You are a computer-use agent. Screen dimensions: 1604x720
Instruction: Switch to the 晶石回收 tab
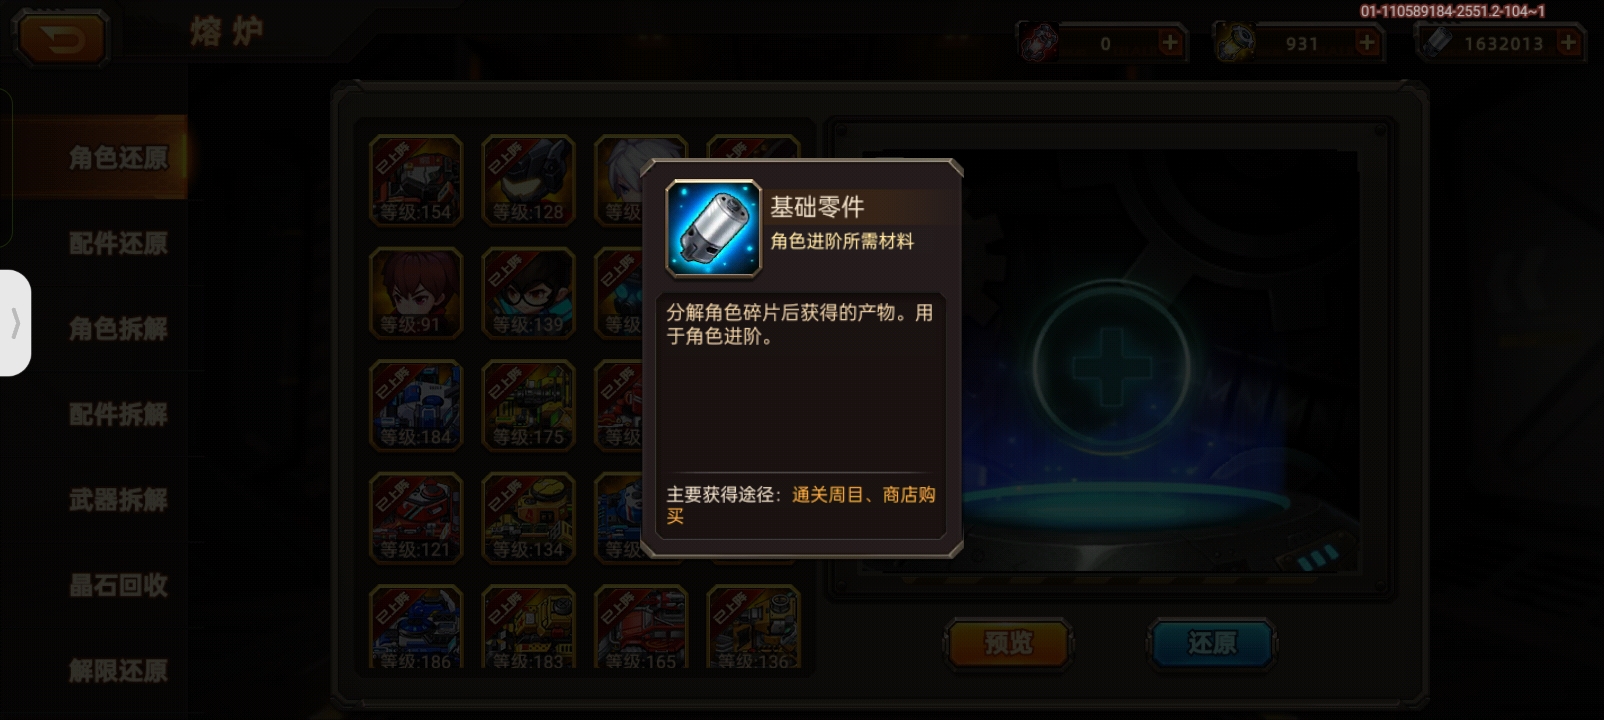click(118, 586)
